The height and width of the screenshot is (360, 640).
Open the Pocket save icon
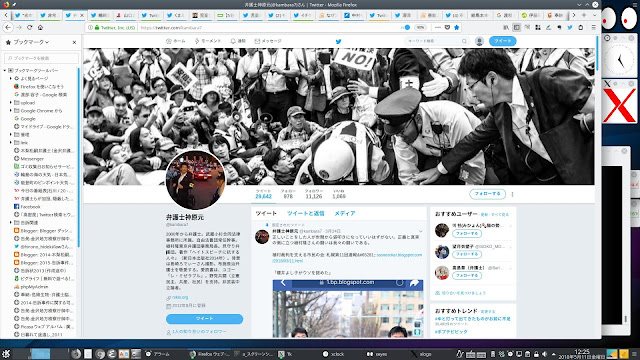pyautogui.click(x=447, y=27)
